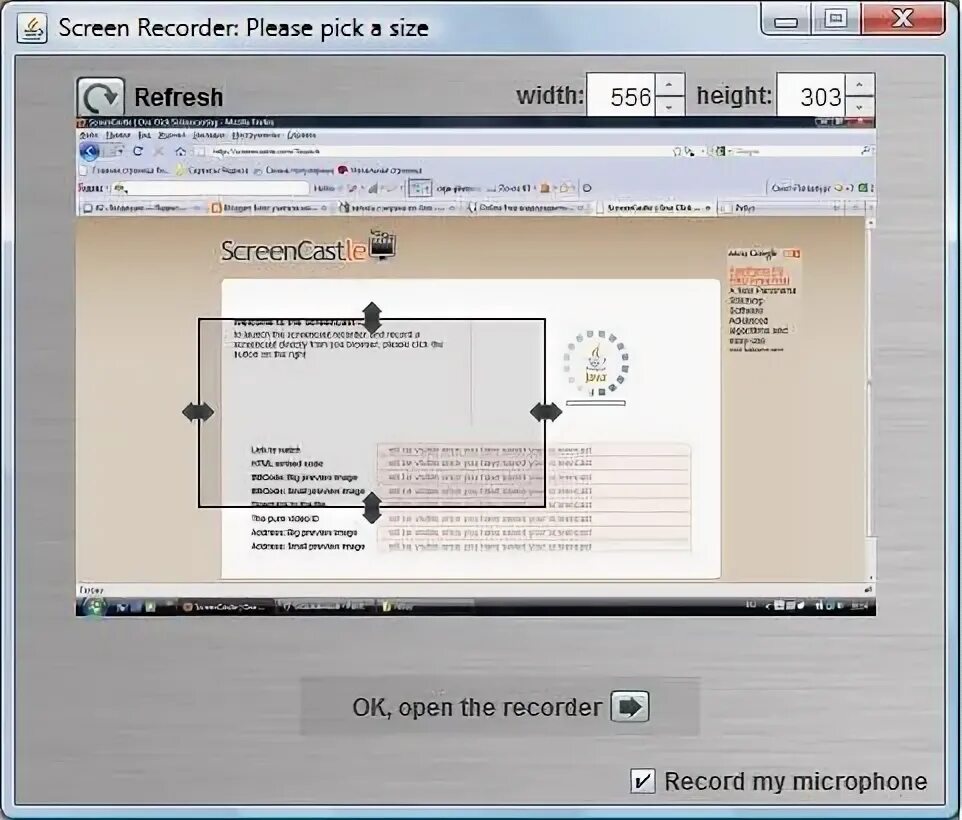Minimize the Screen Recorder window
This screenshot has height=820, width=962.
coord(786,19)
